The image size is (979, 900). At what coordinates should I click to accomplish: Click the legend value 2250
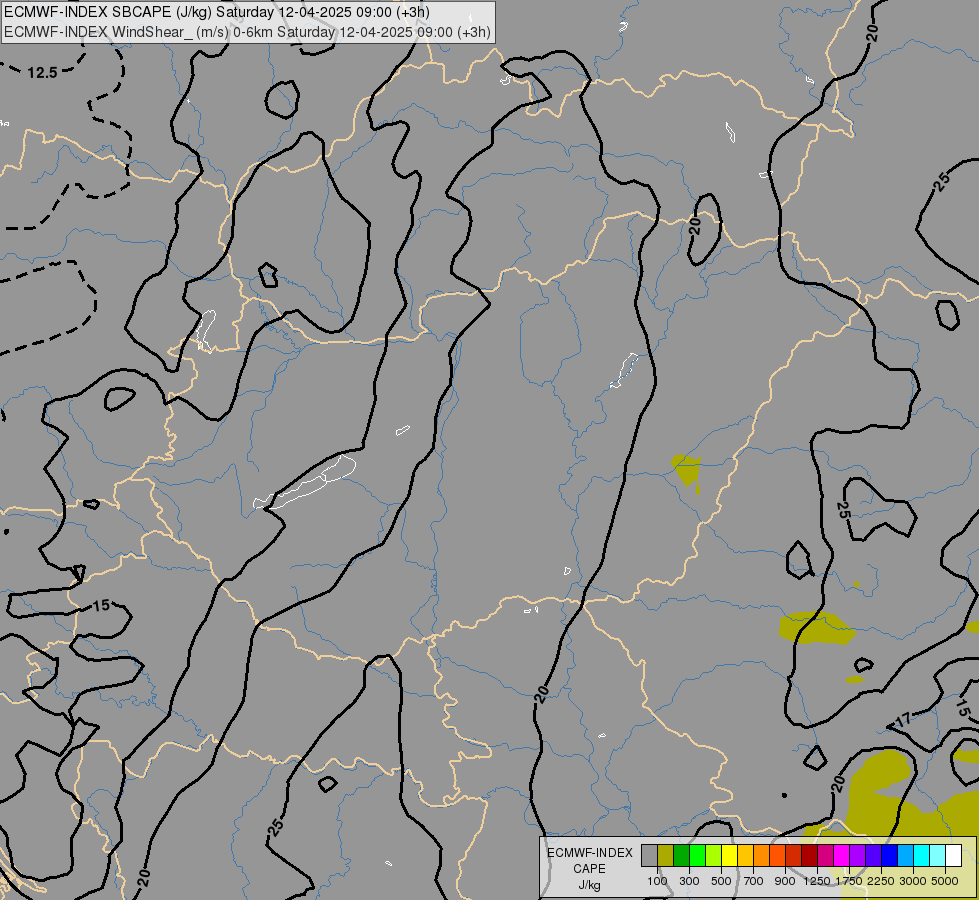pos(880,881)
